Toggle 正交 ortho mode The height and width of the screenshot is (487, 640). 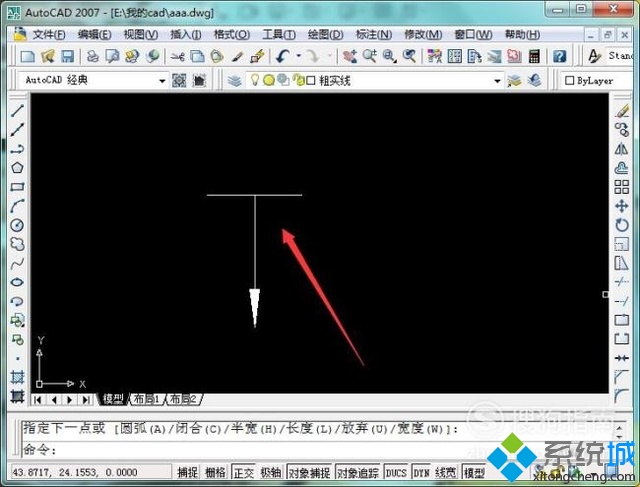(244, 472)
